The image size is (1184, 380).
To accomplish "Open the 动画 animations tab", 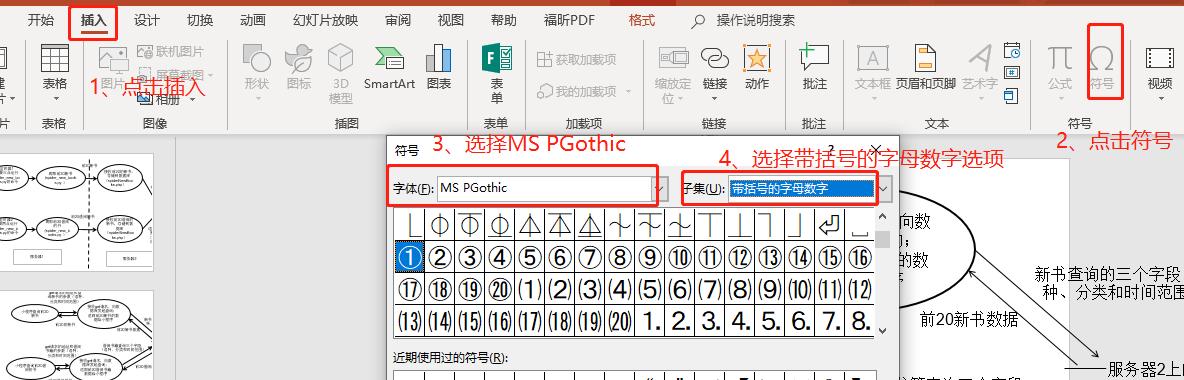I will click(x=252, y=21).
